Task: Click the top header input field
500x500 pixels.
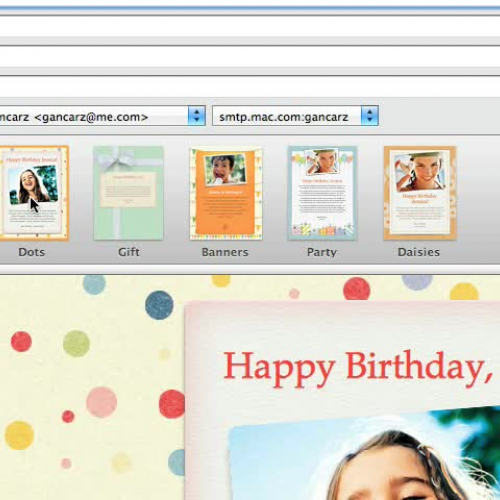Action: [250, 26]
